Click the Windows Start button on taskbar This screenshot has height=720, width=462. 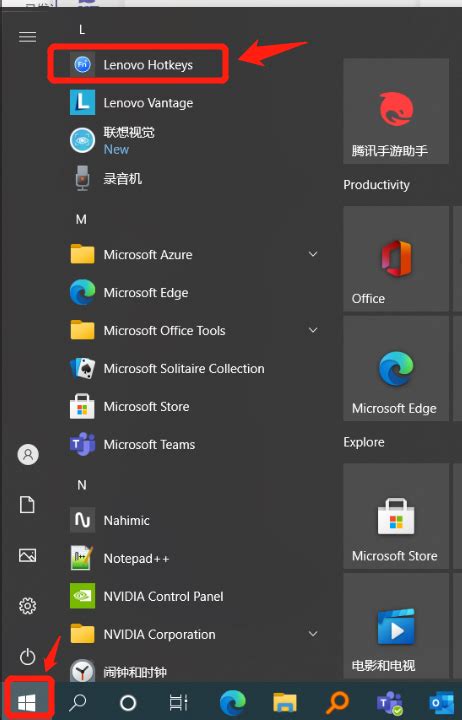click(28, 702)
